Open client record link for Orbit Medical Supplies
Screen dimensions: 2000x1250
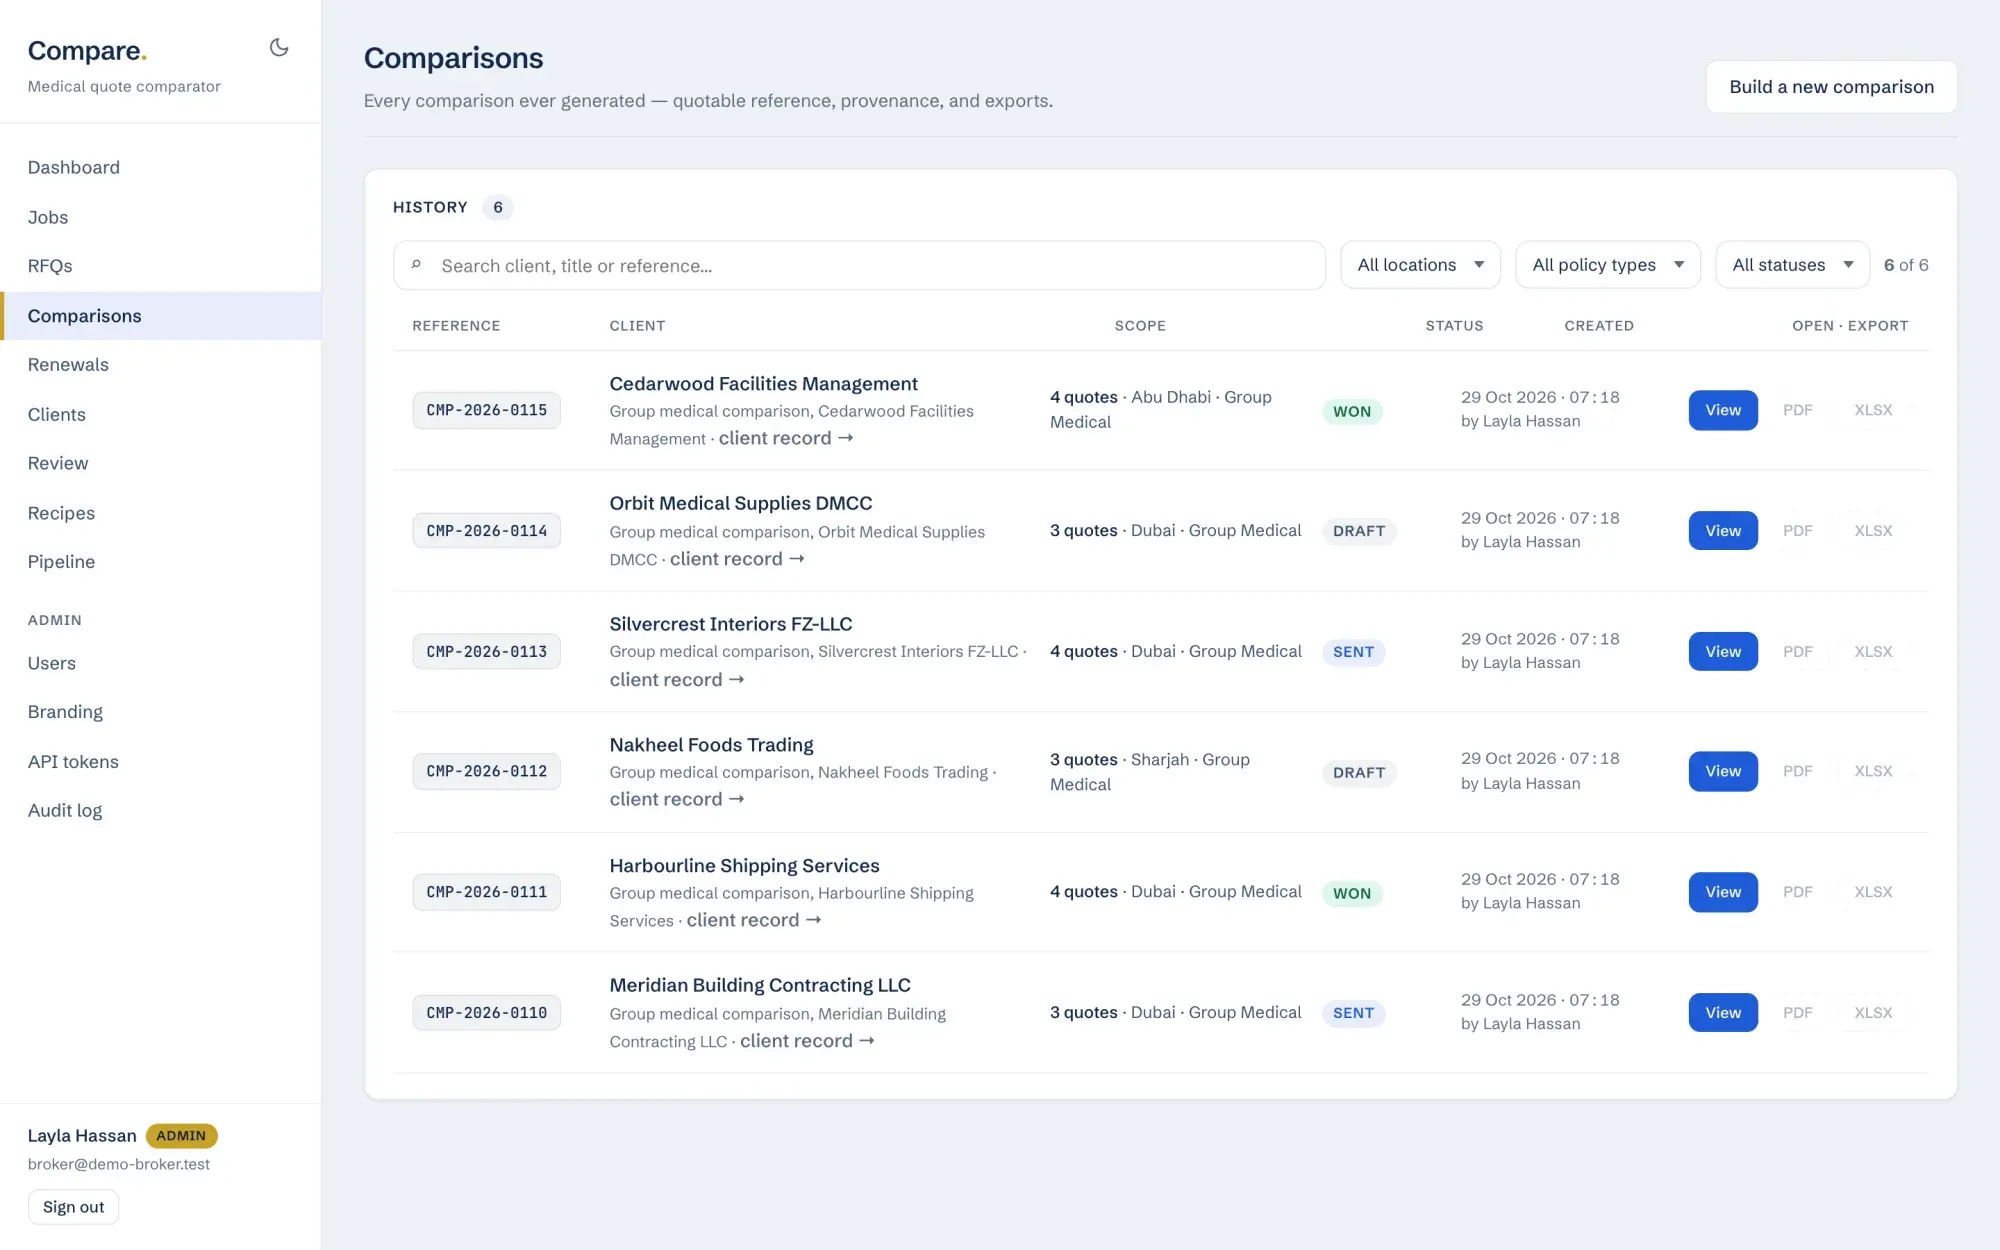737,559
